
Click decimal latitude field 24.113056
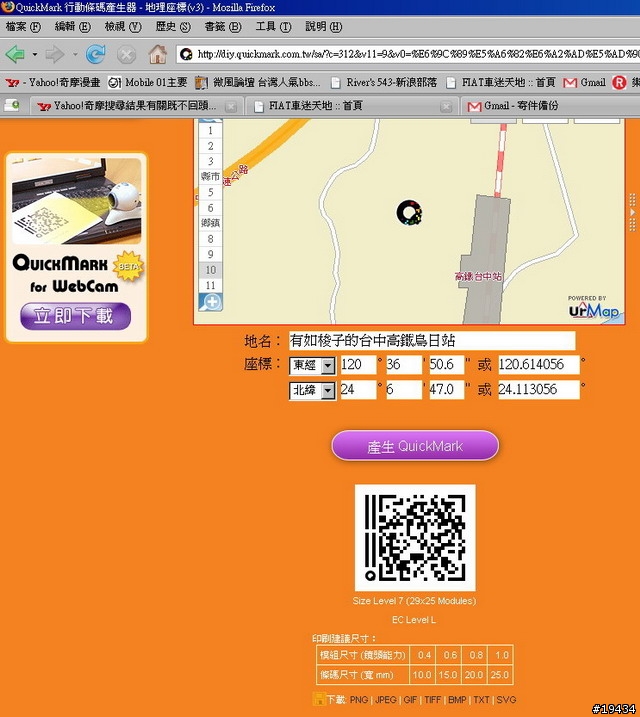pyautogui.click(x=539, y=390)
